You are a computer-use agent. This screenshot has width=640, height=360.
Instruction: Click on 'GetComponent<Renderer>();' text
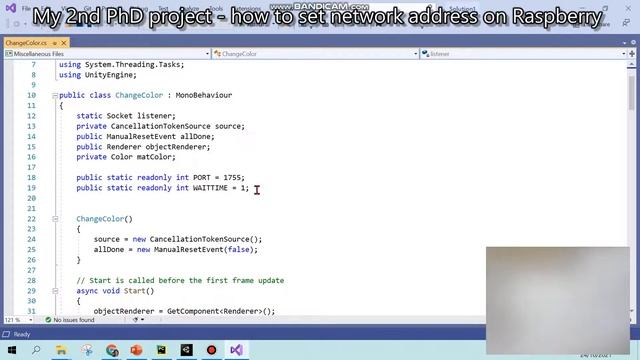tap(221, 311)
